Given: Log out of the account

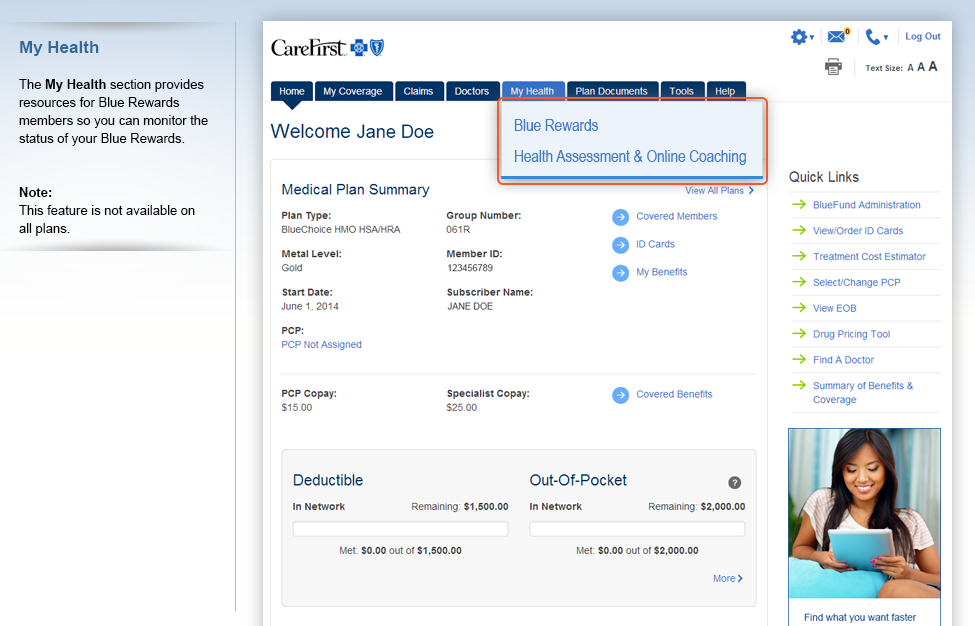Looking at the screenshot, I should [x=923, y=37].
